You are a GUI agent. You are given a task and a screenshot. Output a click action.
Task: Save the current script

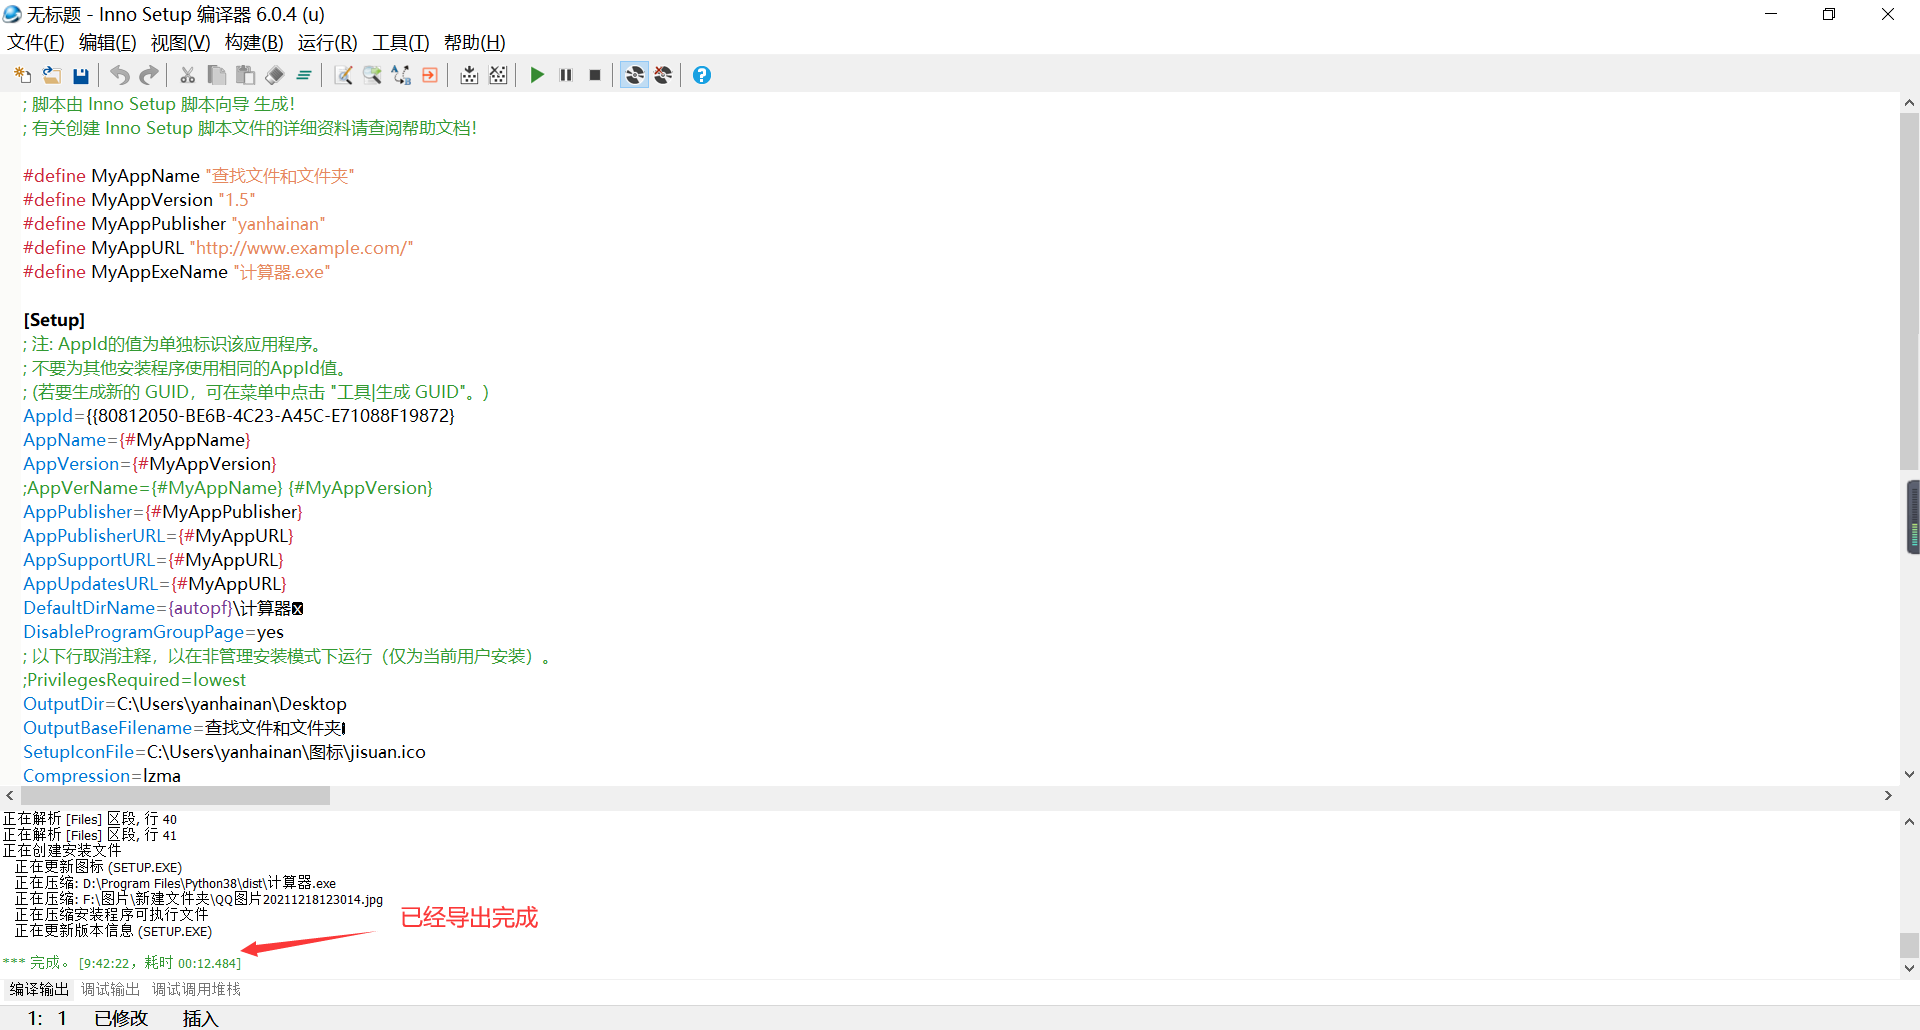click(81, 75)
